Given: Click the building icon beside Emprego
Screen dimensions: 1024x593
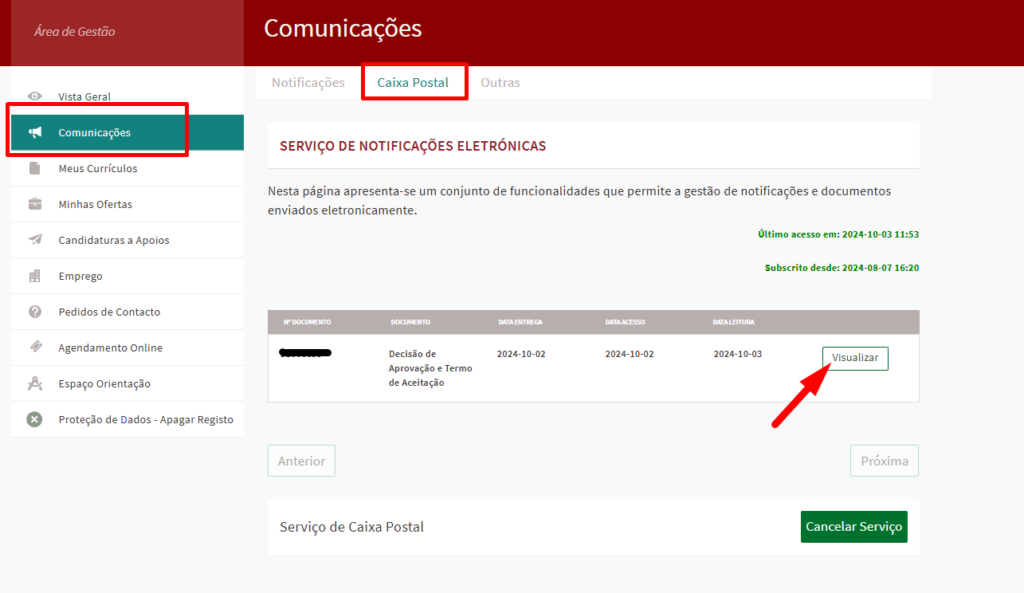Looking at the screenshot, I should (35, 276).
